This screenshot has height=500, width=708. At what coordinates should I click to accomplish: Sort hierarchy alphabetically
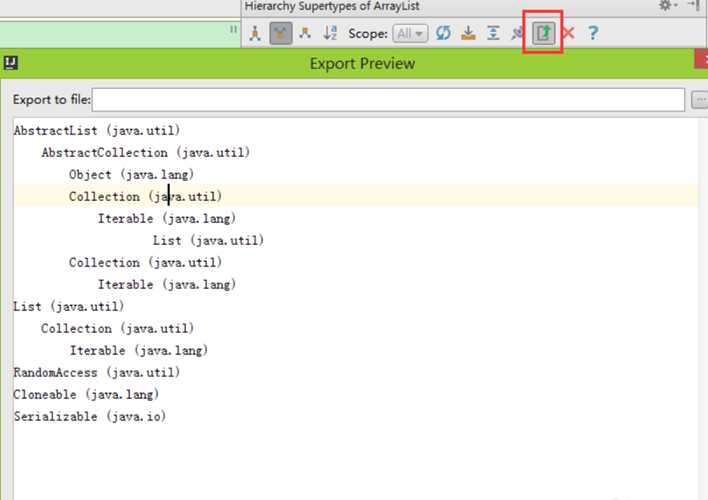pyautogui.click(x=330, y=33)
